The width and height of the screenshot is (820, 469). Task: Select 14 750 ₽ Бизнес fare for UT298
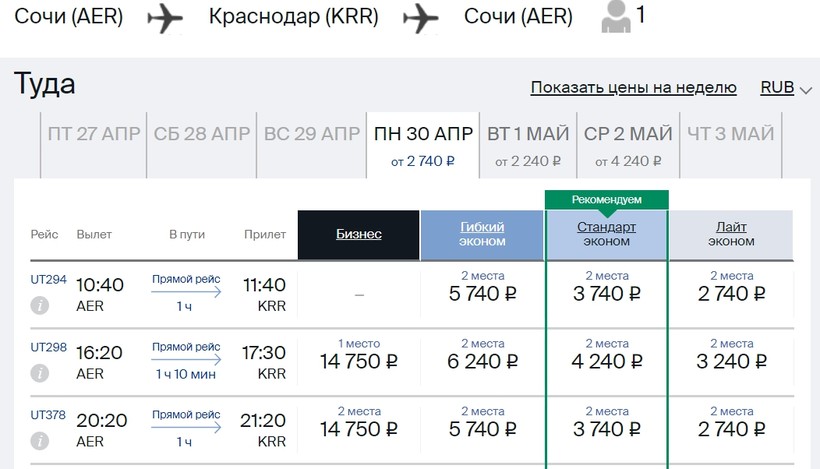tap(358, 361)
